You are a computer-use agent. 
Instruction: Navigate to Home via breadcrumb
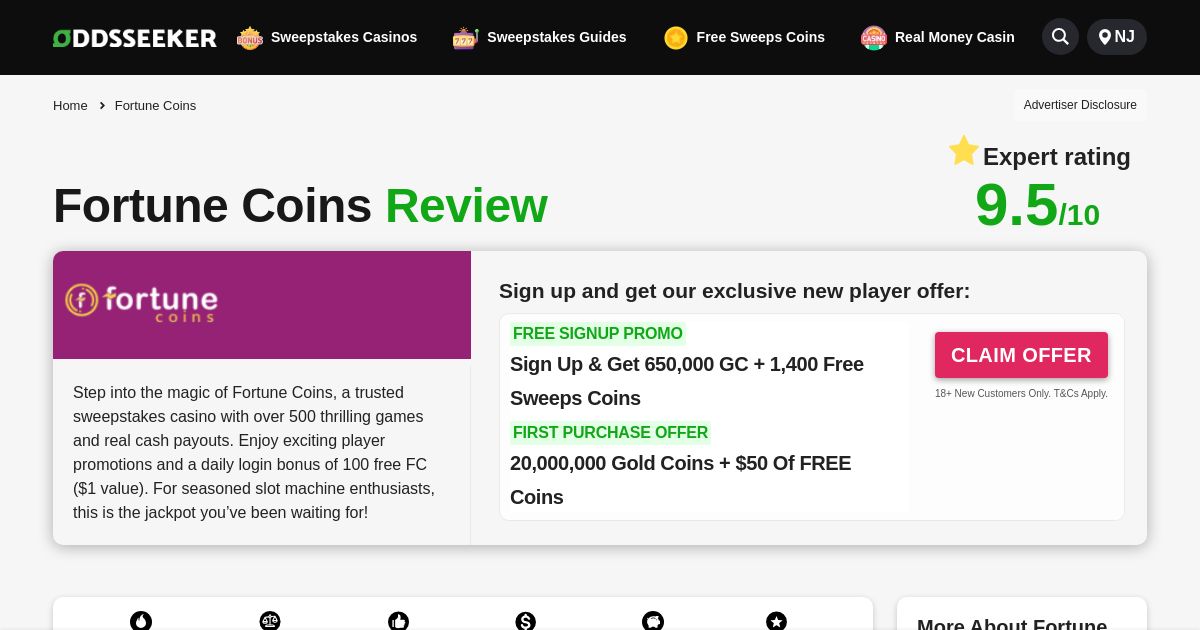point(70,105)
